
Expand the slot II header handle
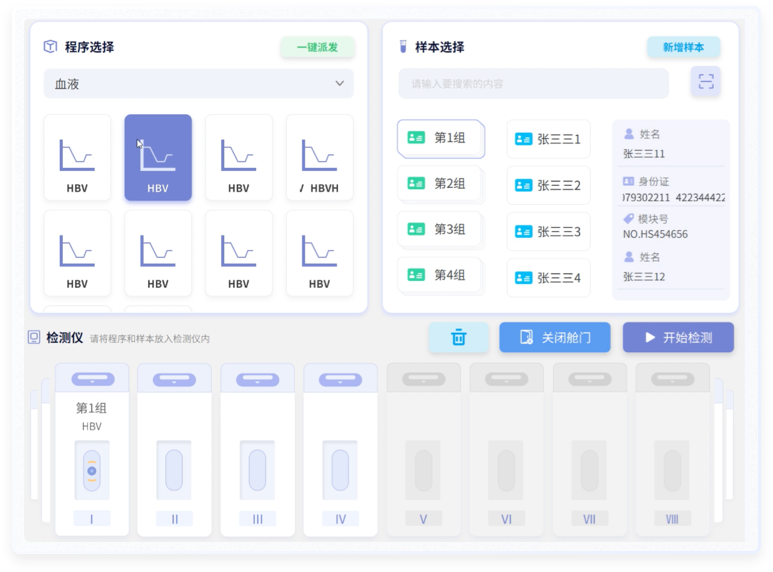(174, 380)
